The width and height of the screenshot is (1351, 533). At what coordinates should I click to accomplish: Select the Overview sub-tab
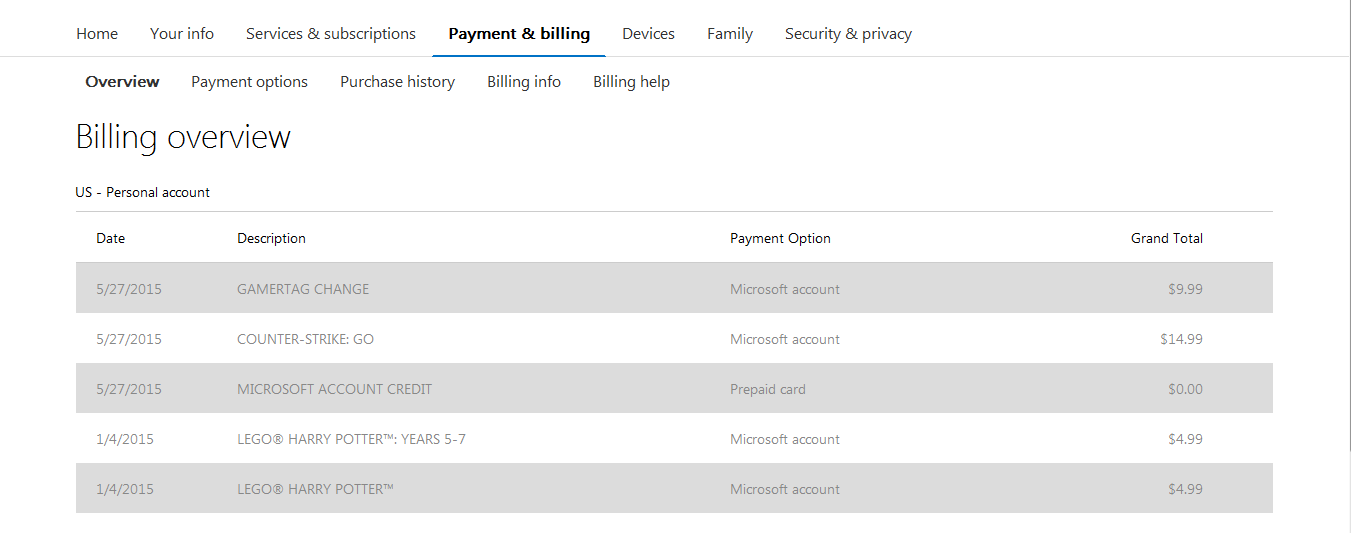click(122, 82)
